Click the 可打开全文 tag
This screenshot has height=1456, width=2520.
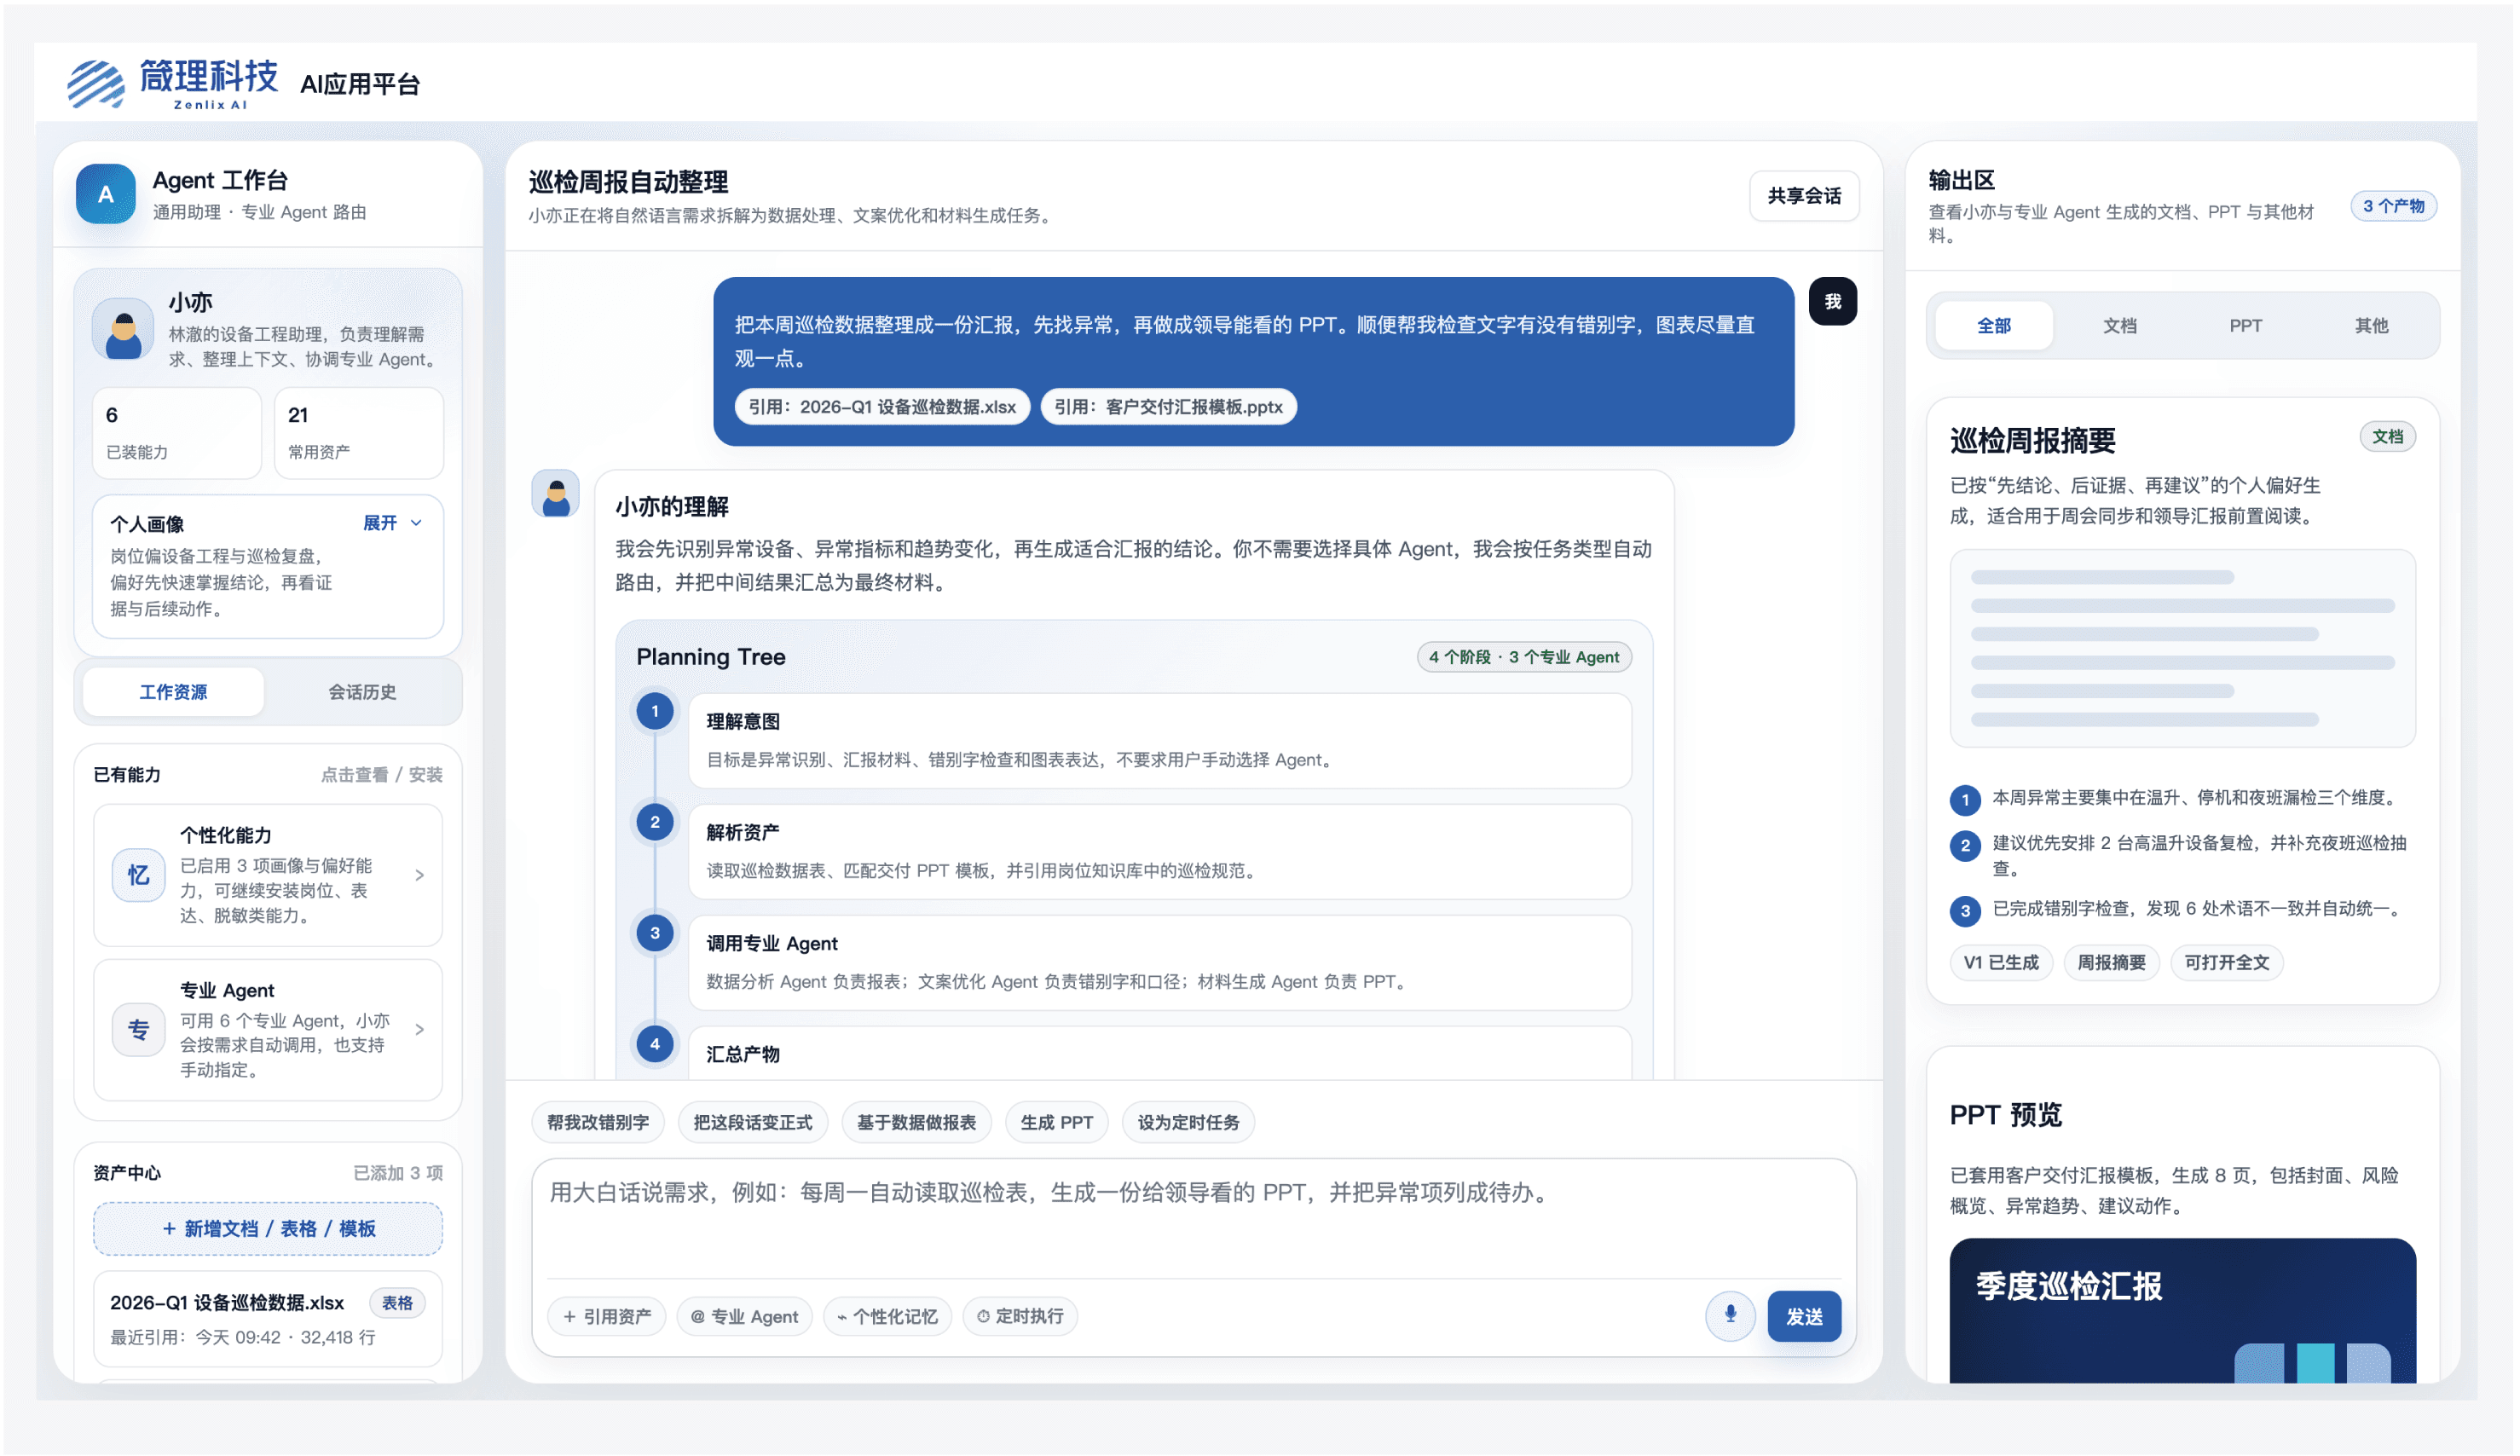point(2227,963)
